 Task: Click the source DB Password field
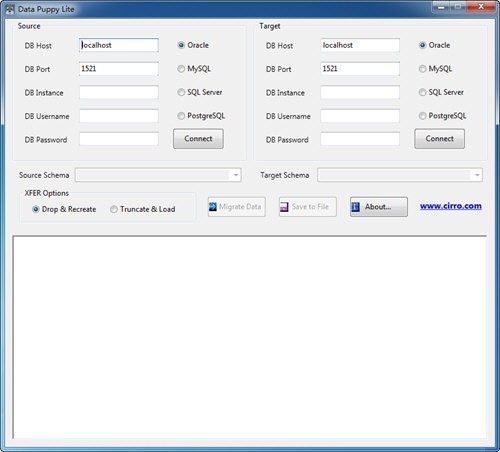click(x=119, y=139)
